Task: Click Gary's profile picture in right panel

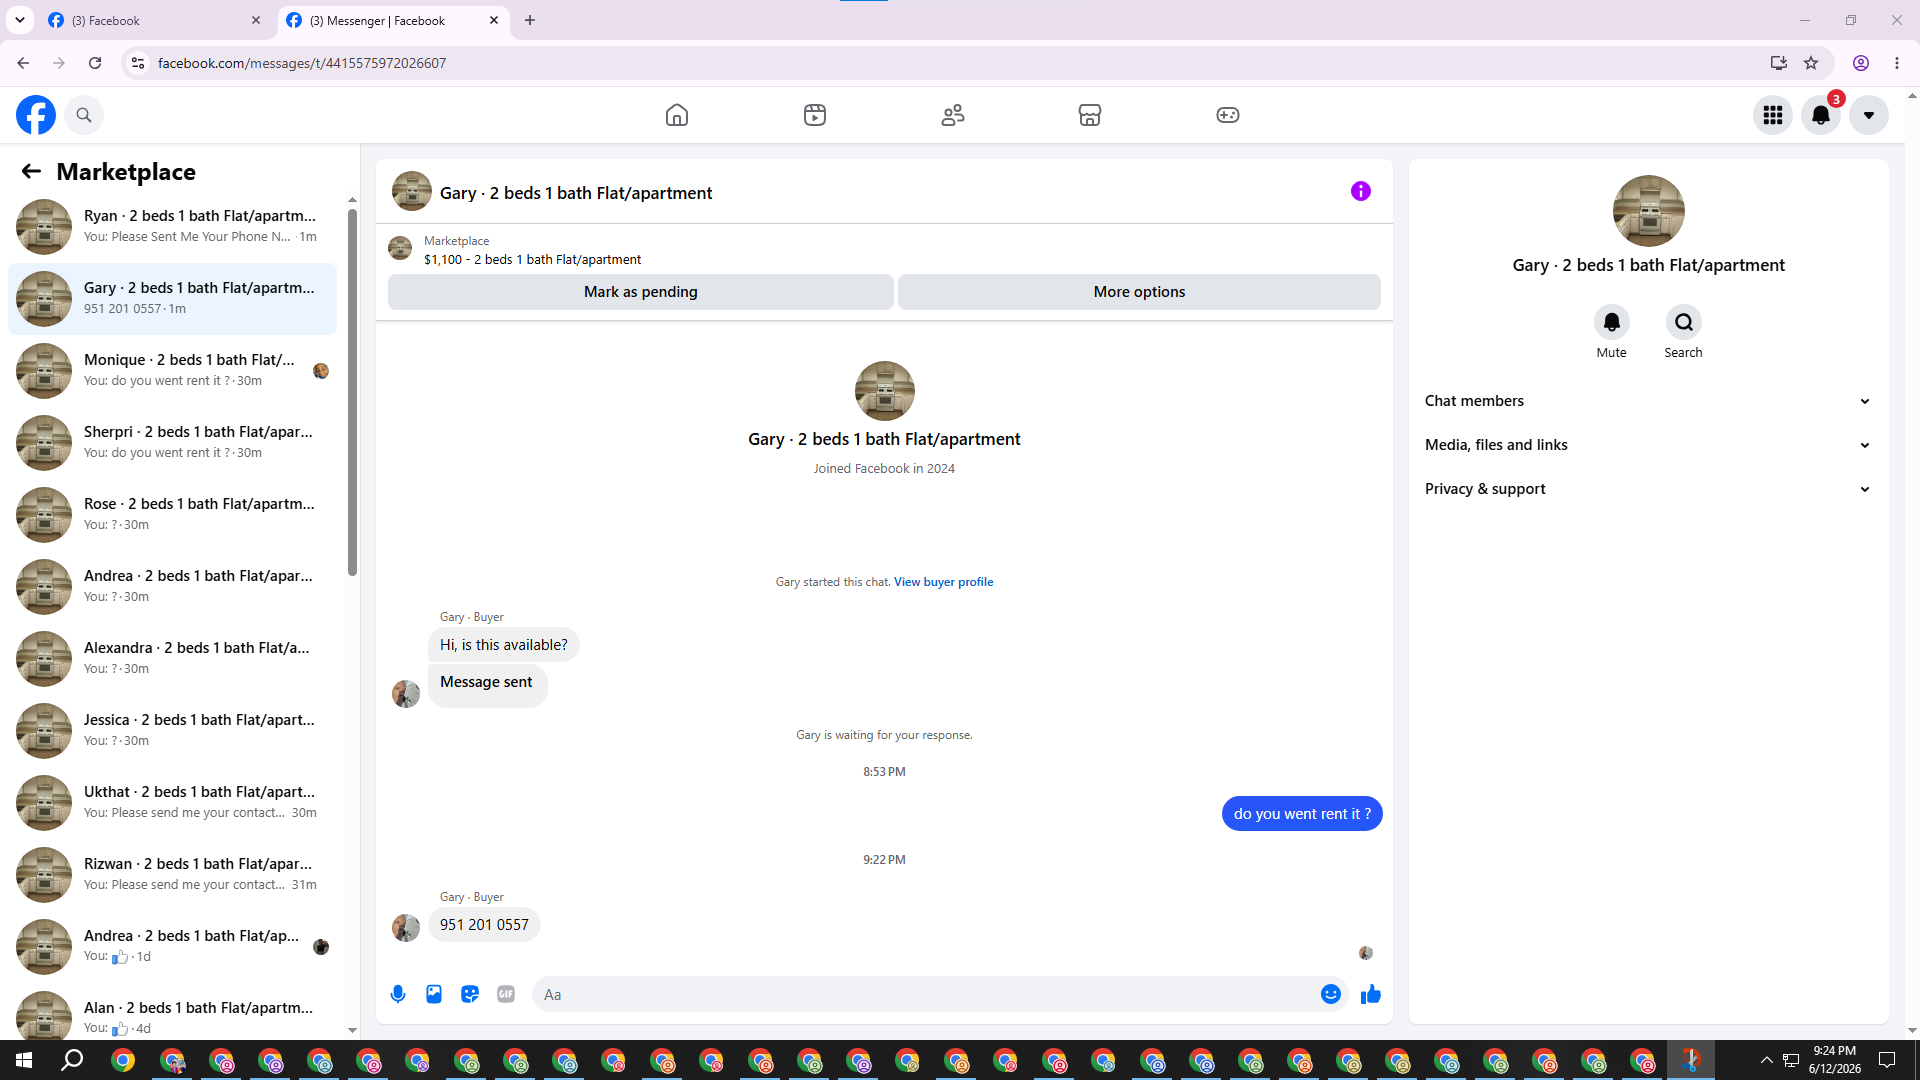Action: pyautogui.click(x=1649, y=211)
